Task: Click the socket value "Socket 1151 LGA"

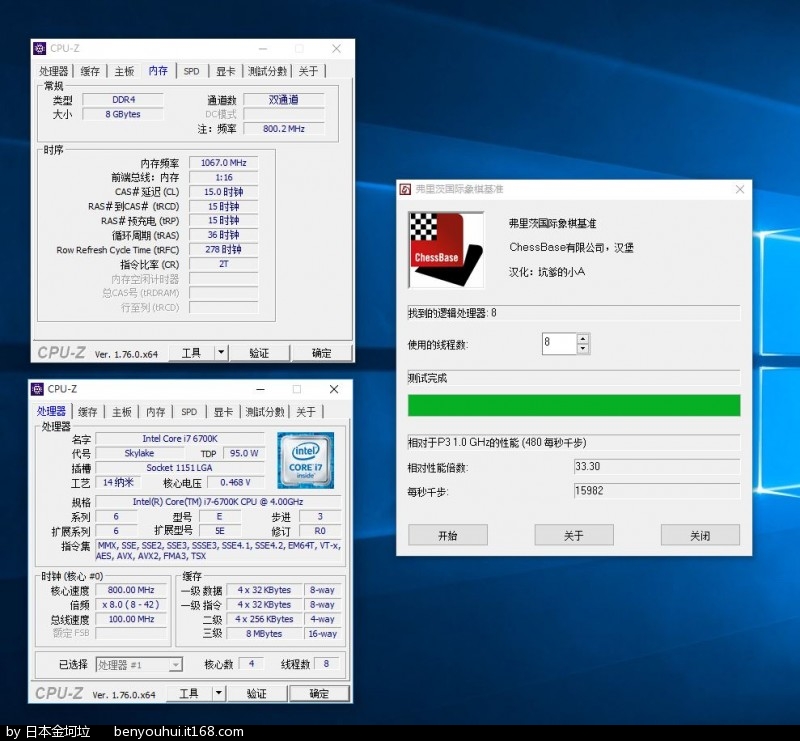Action: (x=180, y=467)
